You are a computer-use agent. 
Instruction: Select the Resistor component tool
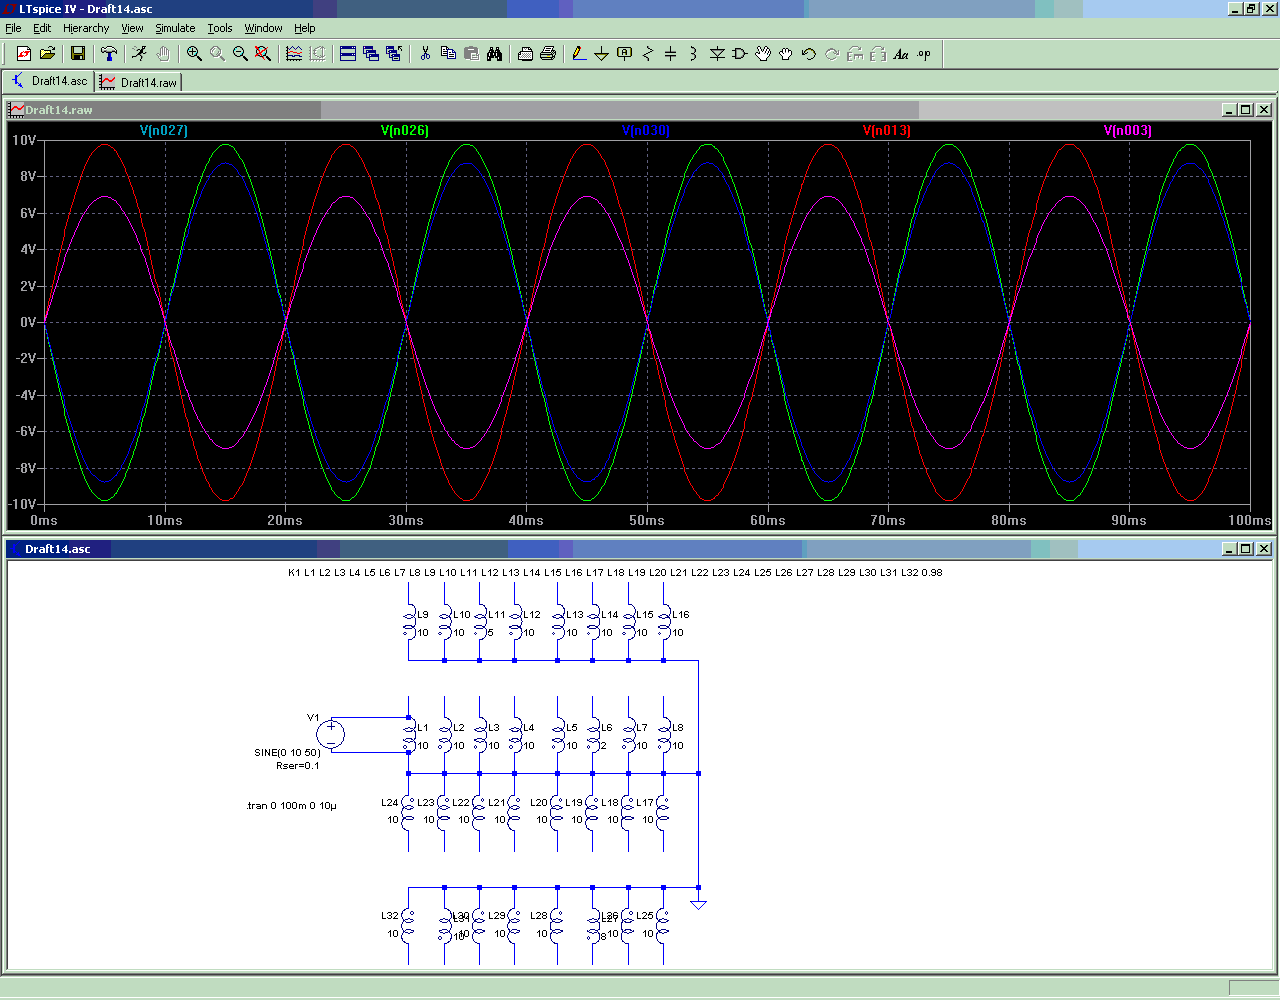pyautogui.click(x=648, y=54)
